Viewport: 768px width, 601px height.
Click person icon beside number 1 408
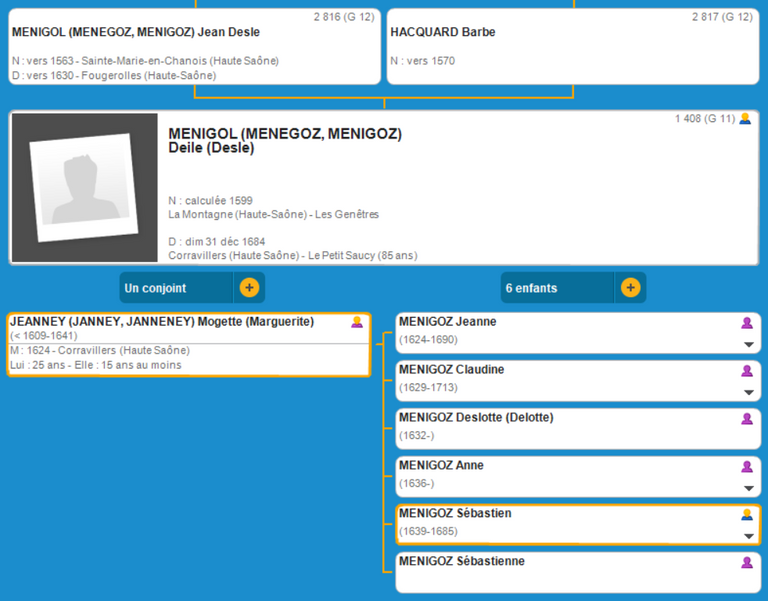point(745,119)
